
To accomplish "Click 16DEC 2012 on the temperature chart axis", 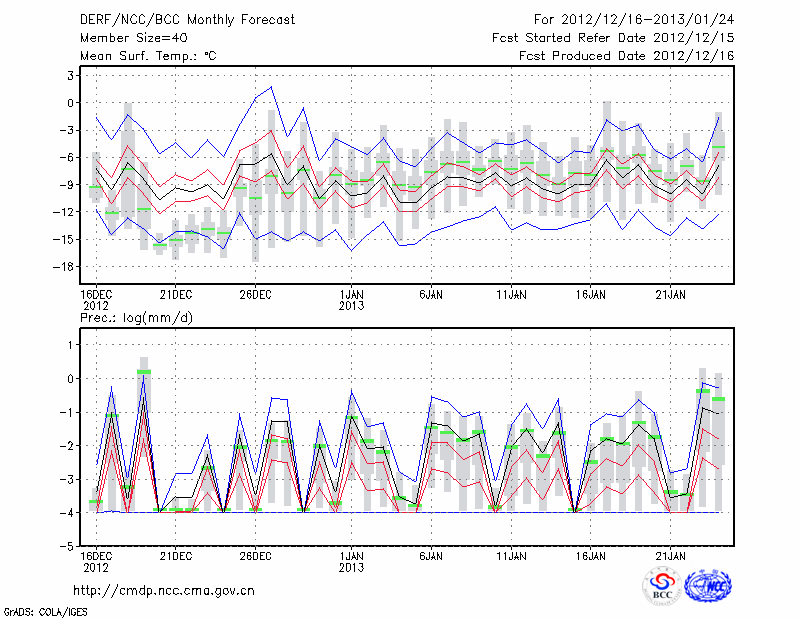I will [x=95, y=300].
